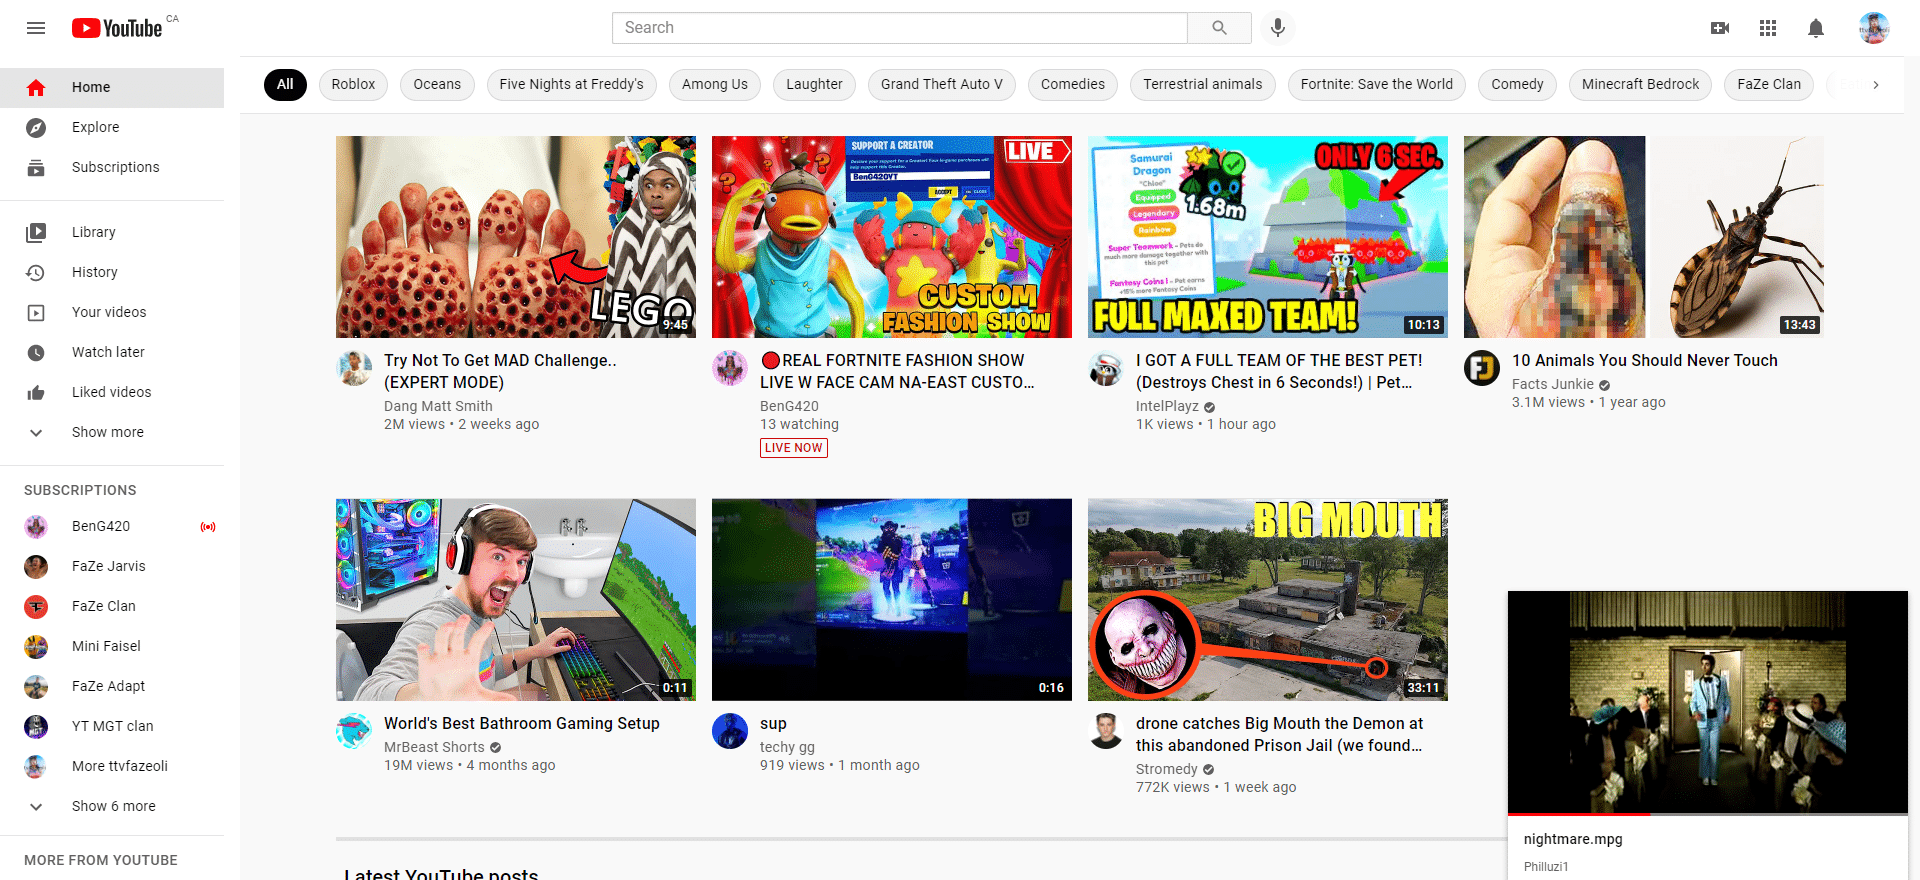The image size is (1920, 880).
Task: Click the Subscriptions sidebar icon
Action: [x=36, y=167]
